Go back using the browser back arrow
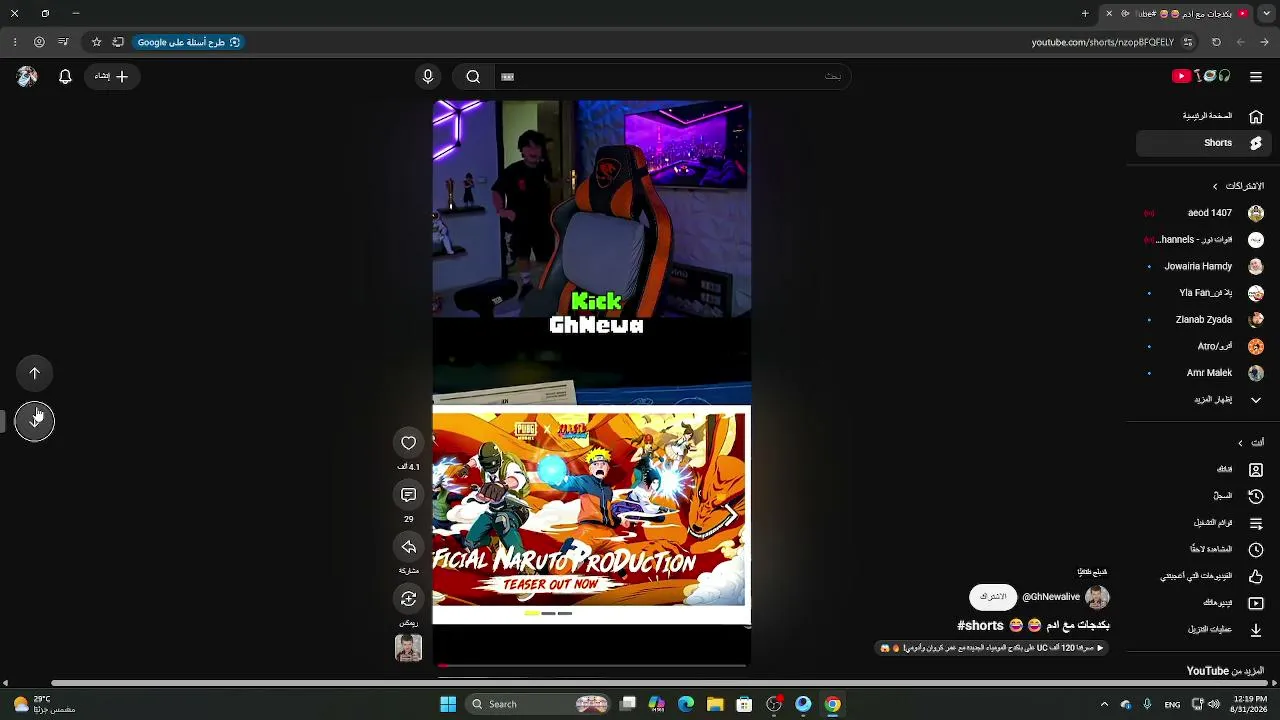 pos(1266,42)
